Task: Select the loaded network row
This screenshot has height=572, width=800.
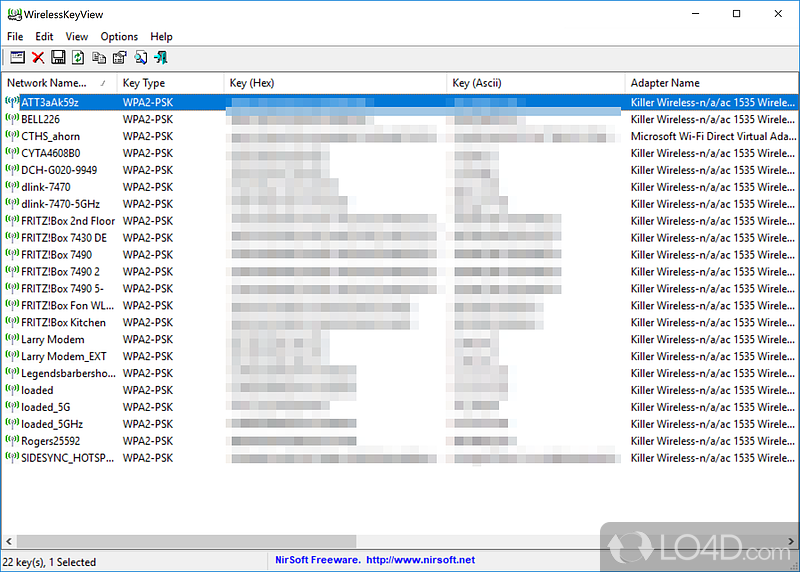Action: tap(400, 390)
